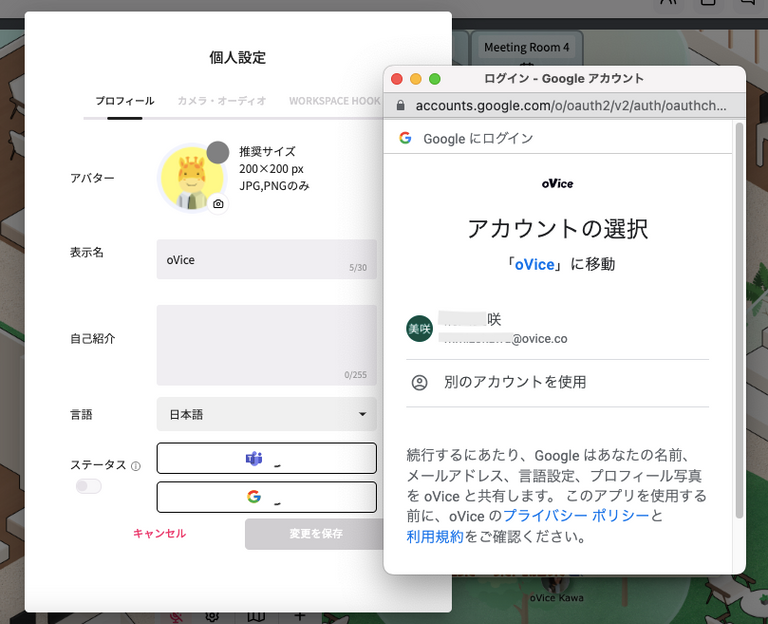Viewport: 768px width, 624px height.
Task: Click the info icon next to ステータス
Action: click(x=136, y=466)
